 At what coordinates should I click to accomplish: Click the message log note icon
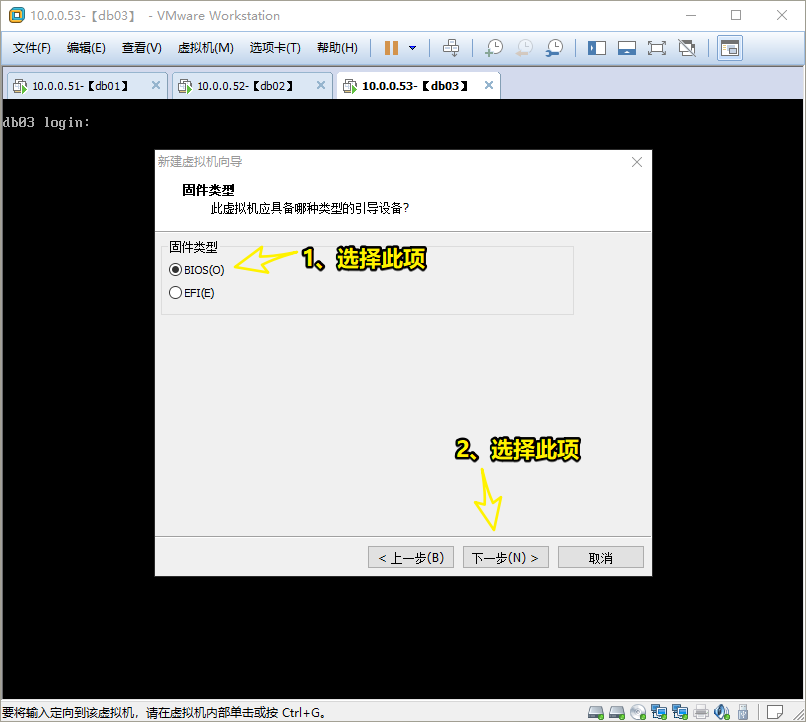tap(775, 712)
